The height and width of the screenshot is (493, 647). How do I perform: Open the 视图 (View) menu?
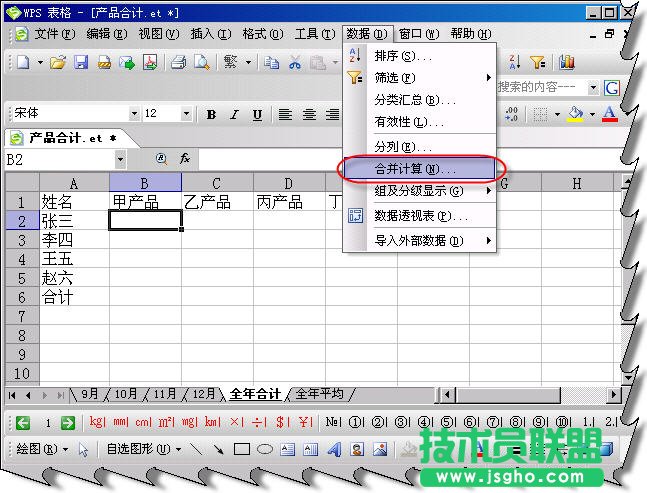point(159,33)
